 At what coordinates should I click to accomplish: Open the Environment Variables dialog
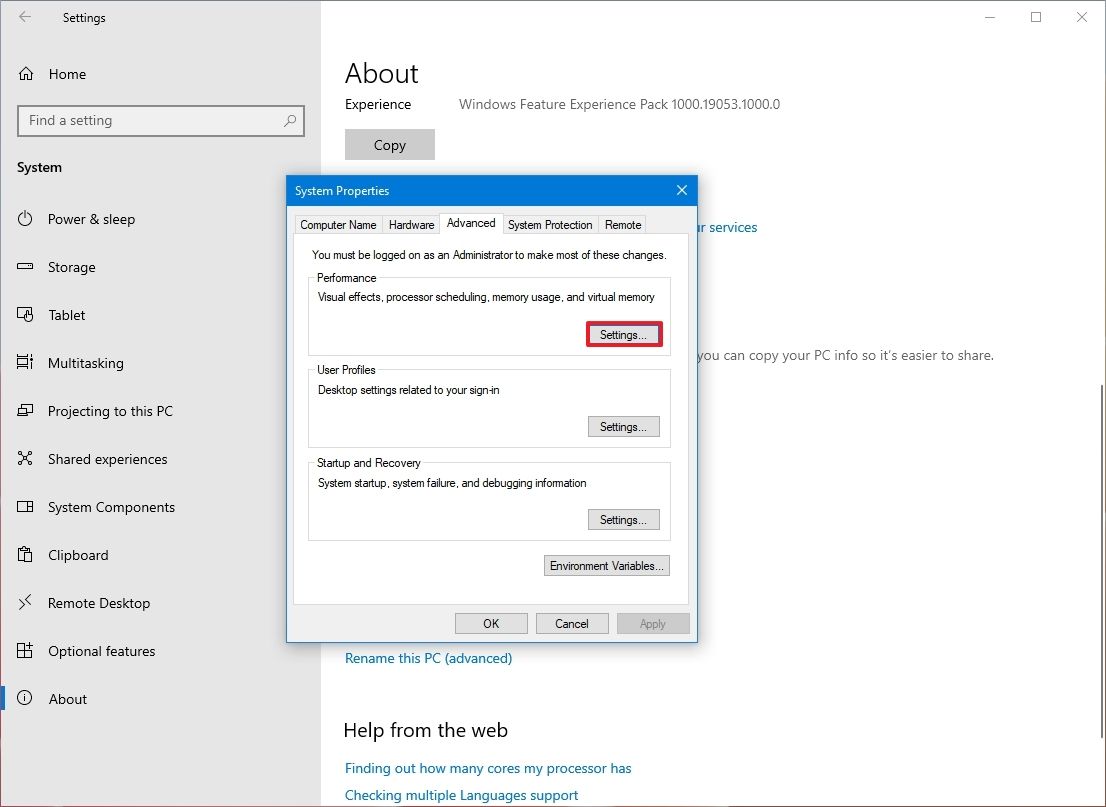(606, 565)
